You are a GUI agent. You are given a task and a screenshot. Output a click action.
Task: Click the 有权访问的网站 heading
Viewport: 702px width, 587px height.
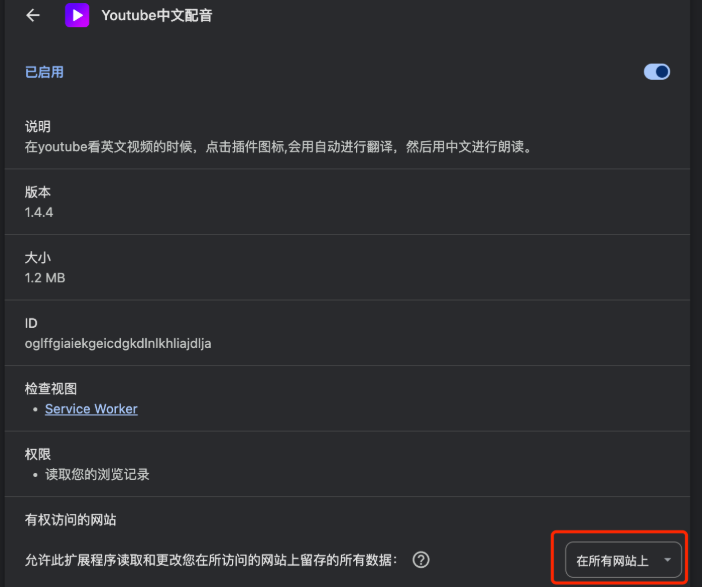pyautogui.click(x=70, y=519)
